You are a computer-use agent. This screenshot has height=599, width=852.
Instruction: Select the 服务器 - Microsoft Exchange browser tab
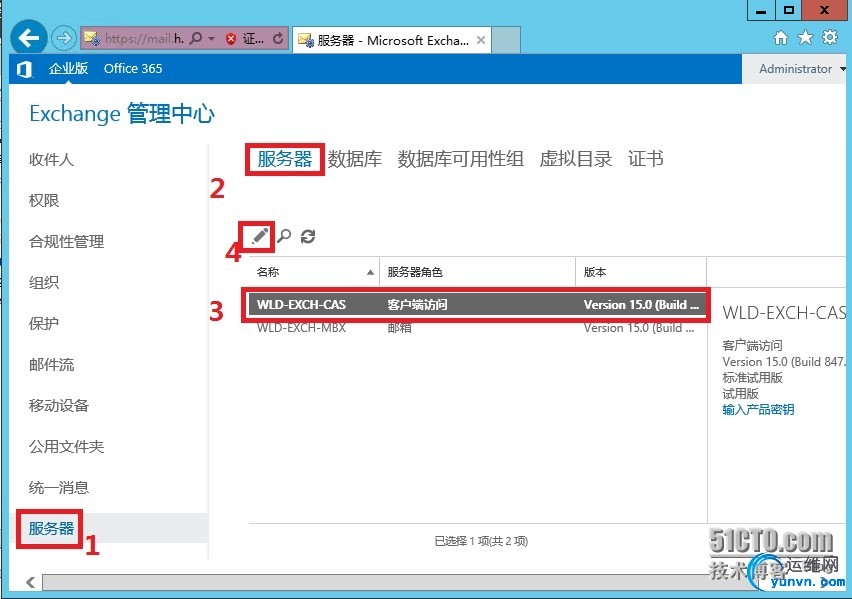[x=392, y=40]
